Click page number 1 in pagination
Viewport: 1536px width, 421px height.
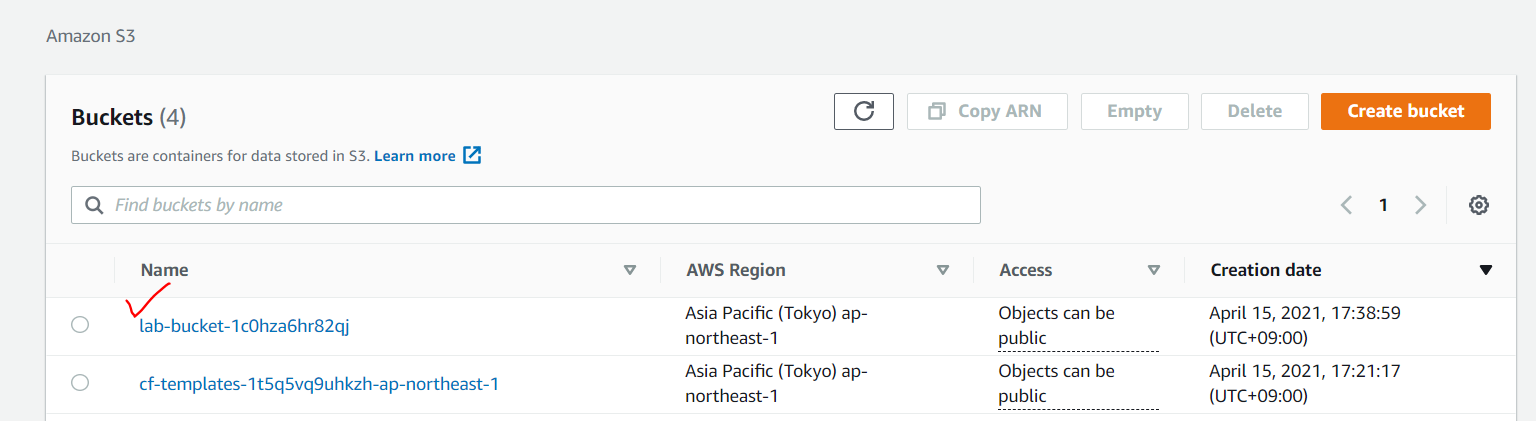pyautogui.click(x=1383, y=205)
